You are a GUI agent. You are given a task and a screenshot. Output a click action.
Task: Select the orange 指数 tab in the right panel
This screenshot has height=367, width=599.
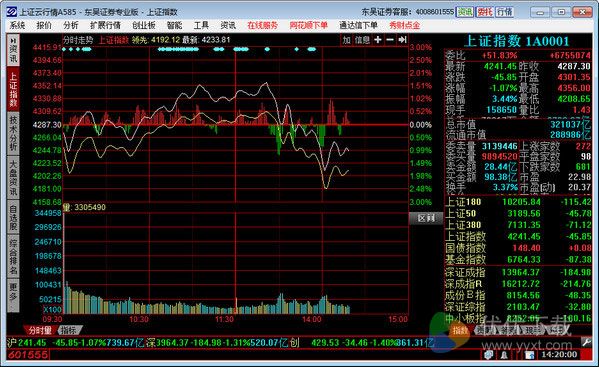(x=460, y=330)
